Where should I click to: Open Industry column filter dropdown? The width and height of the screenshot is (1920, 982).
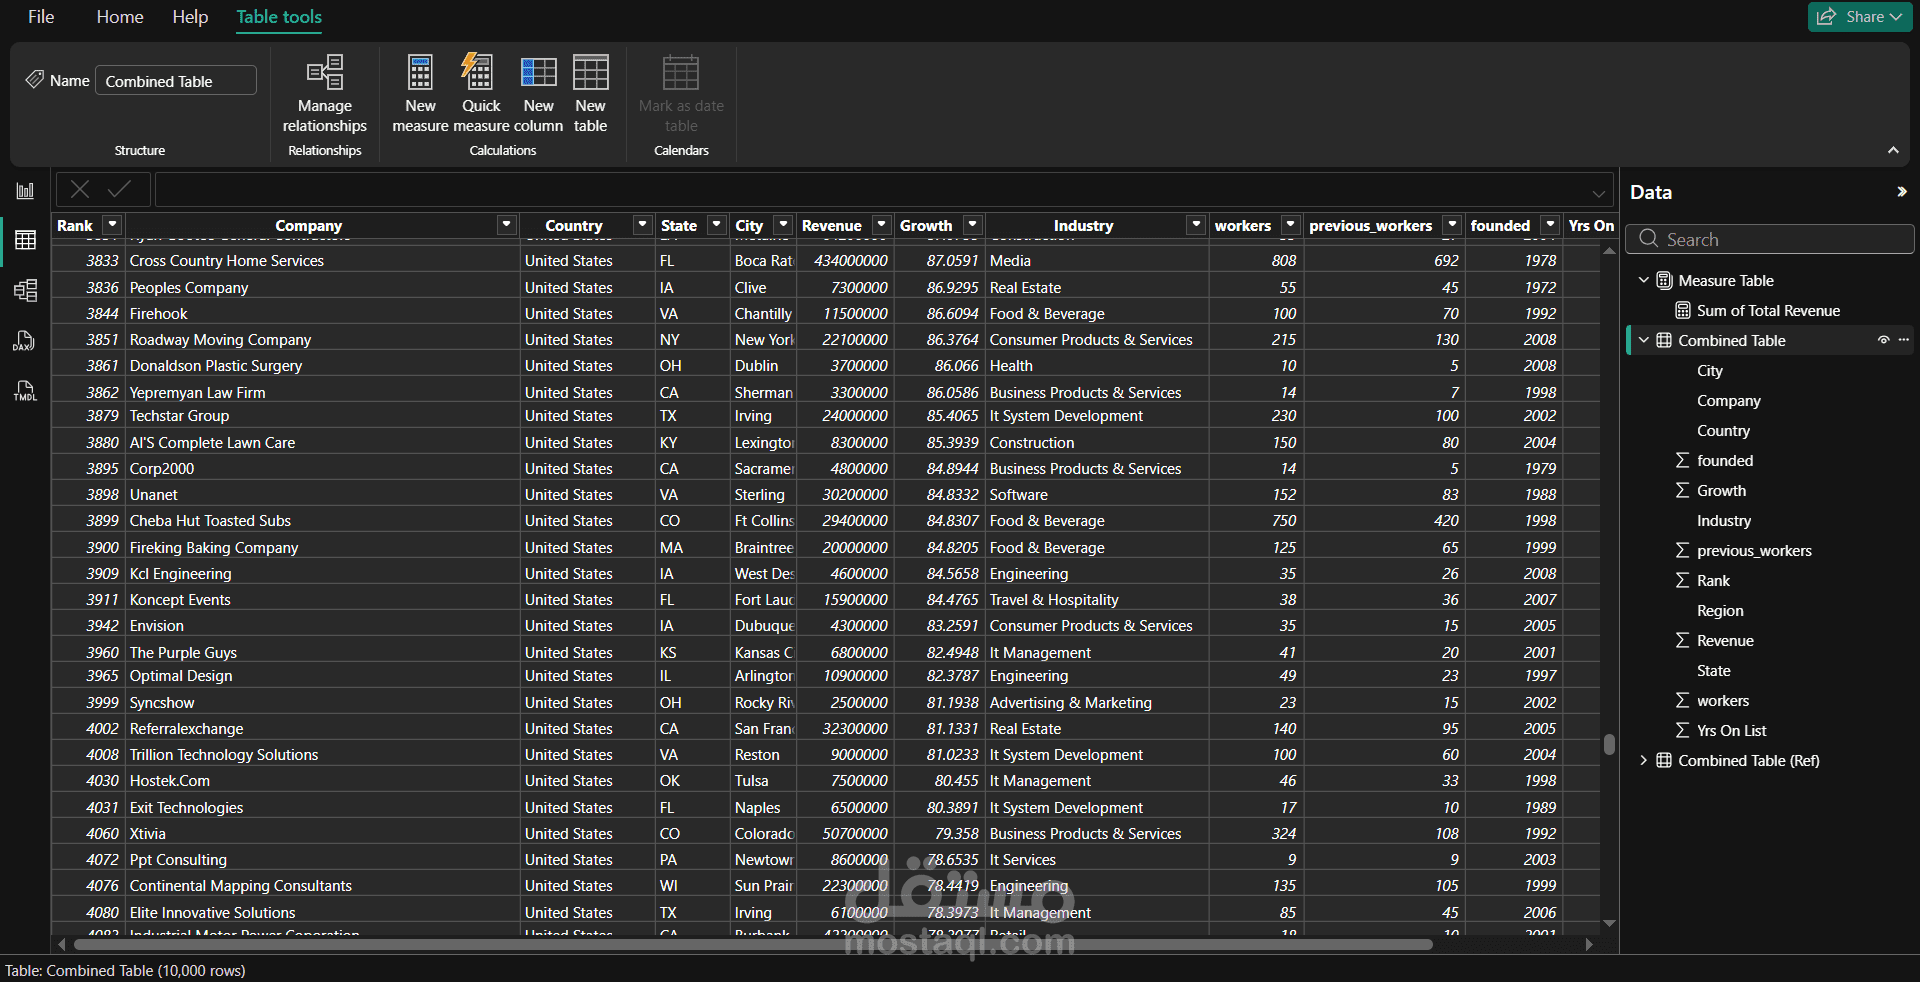pos(1195,225)
